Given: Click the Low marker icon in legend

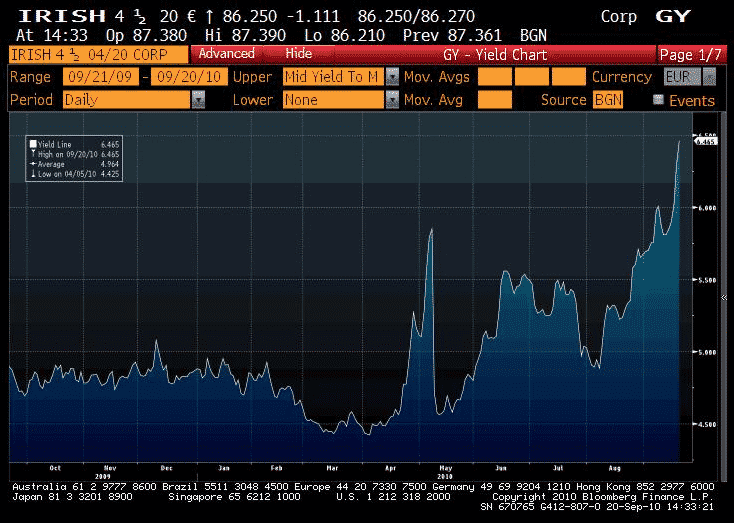Looking at the screenshot, I should point(32,173).
